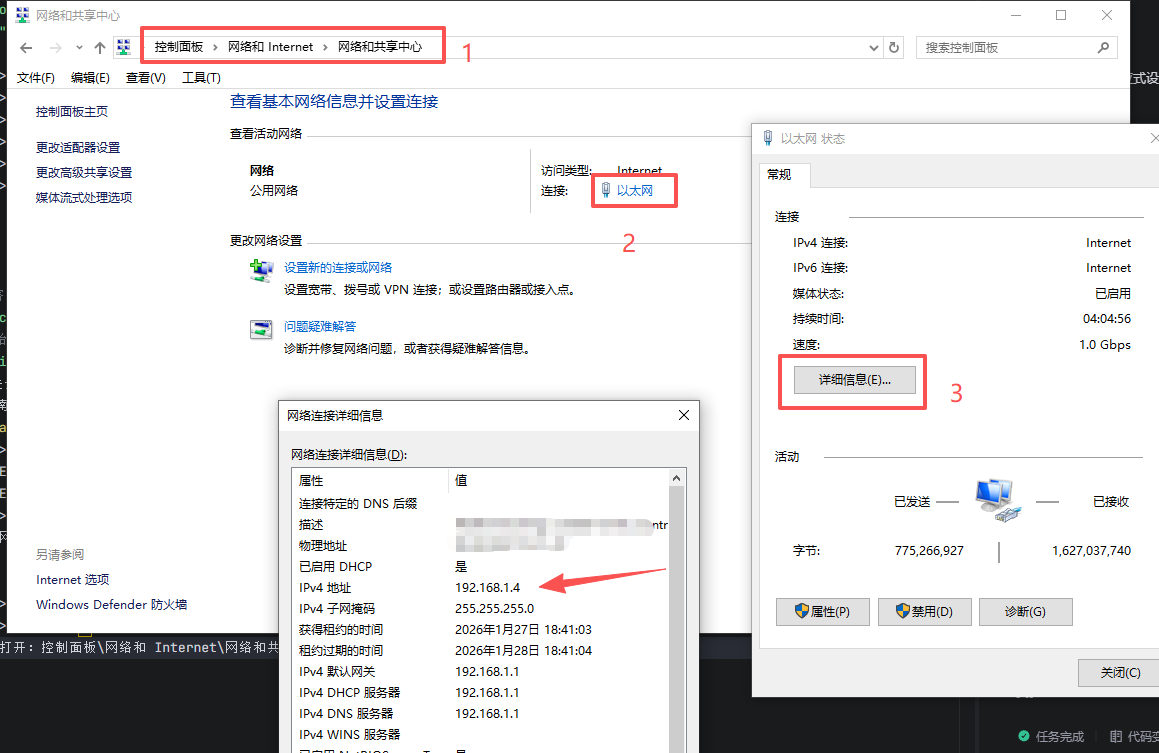Click the 属性(P) button
1159x753 pixels.
(x=823, y=612)
